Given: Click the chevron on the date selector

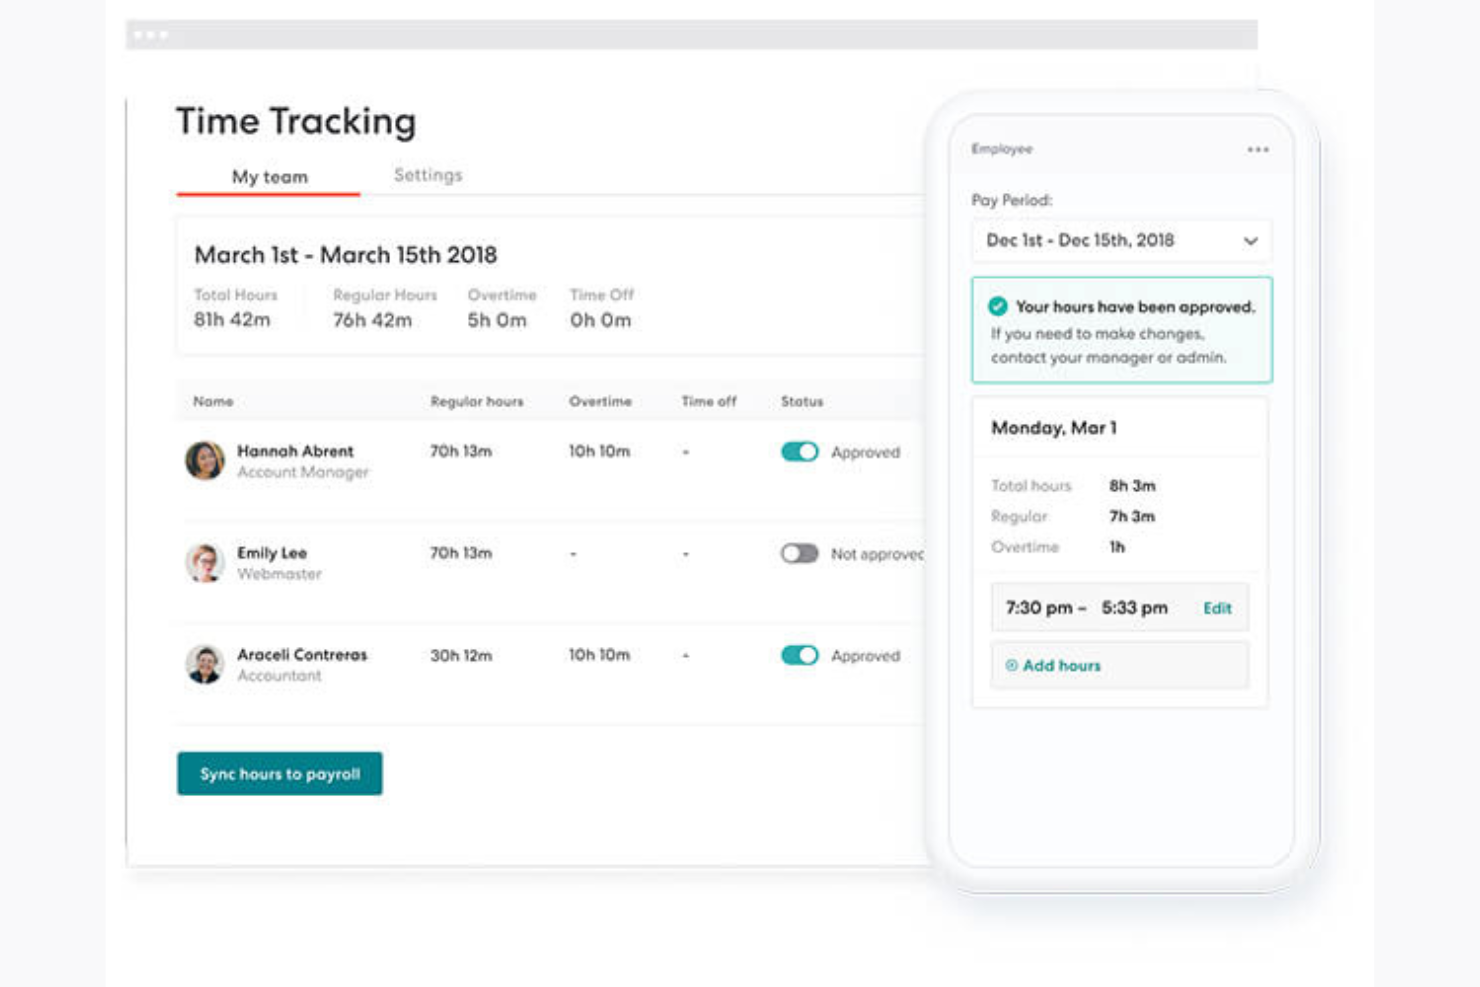Looking at the screenshot, I should pos(1249,241).
